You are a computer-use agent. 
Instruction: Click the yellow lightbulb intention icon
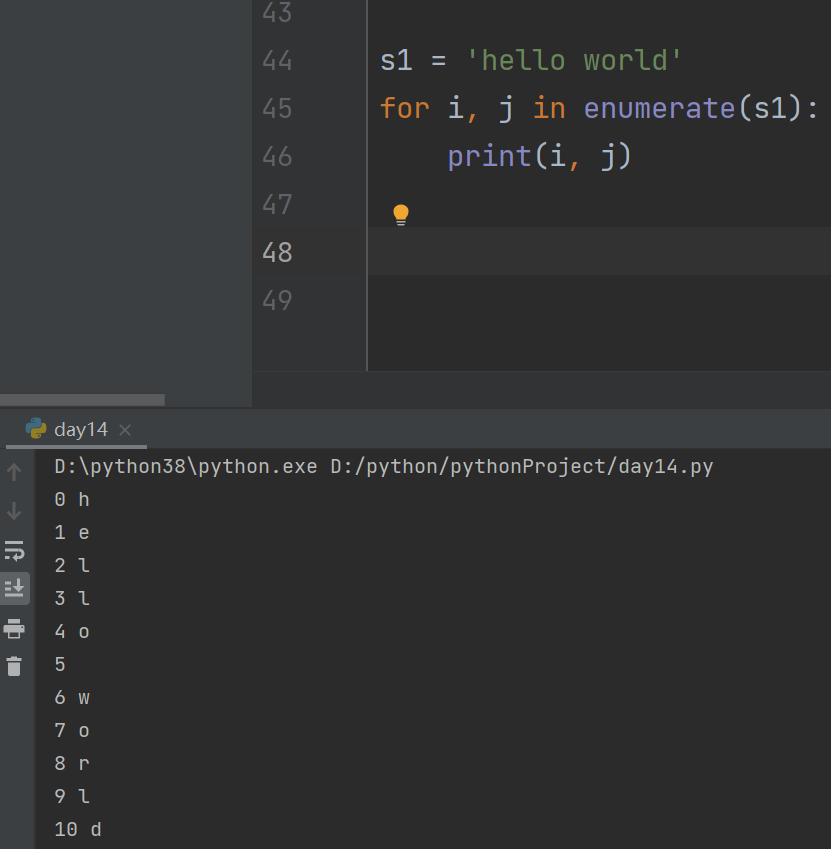[401, 214]
